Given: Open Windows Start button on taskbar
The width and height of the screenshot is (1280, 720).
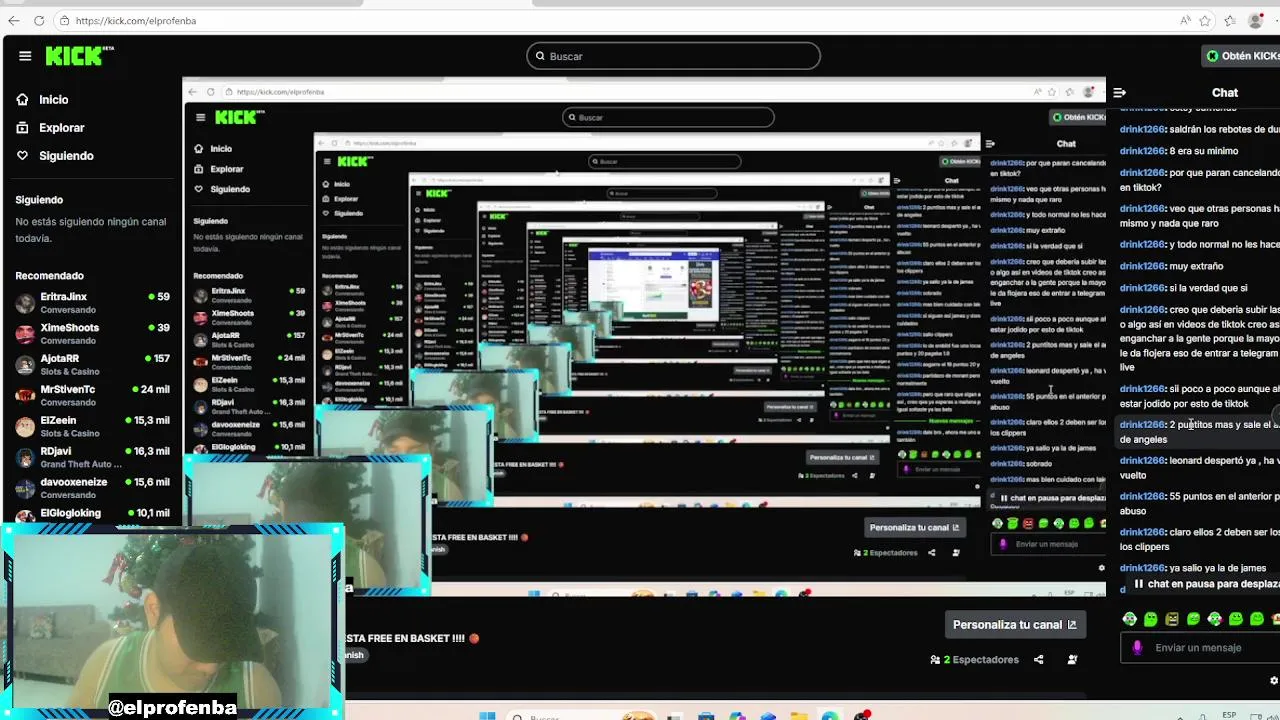Looking at the screenshot, I should (487, 715).
